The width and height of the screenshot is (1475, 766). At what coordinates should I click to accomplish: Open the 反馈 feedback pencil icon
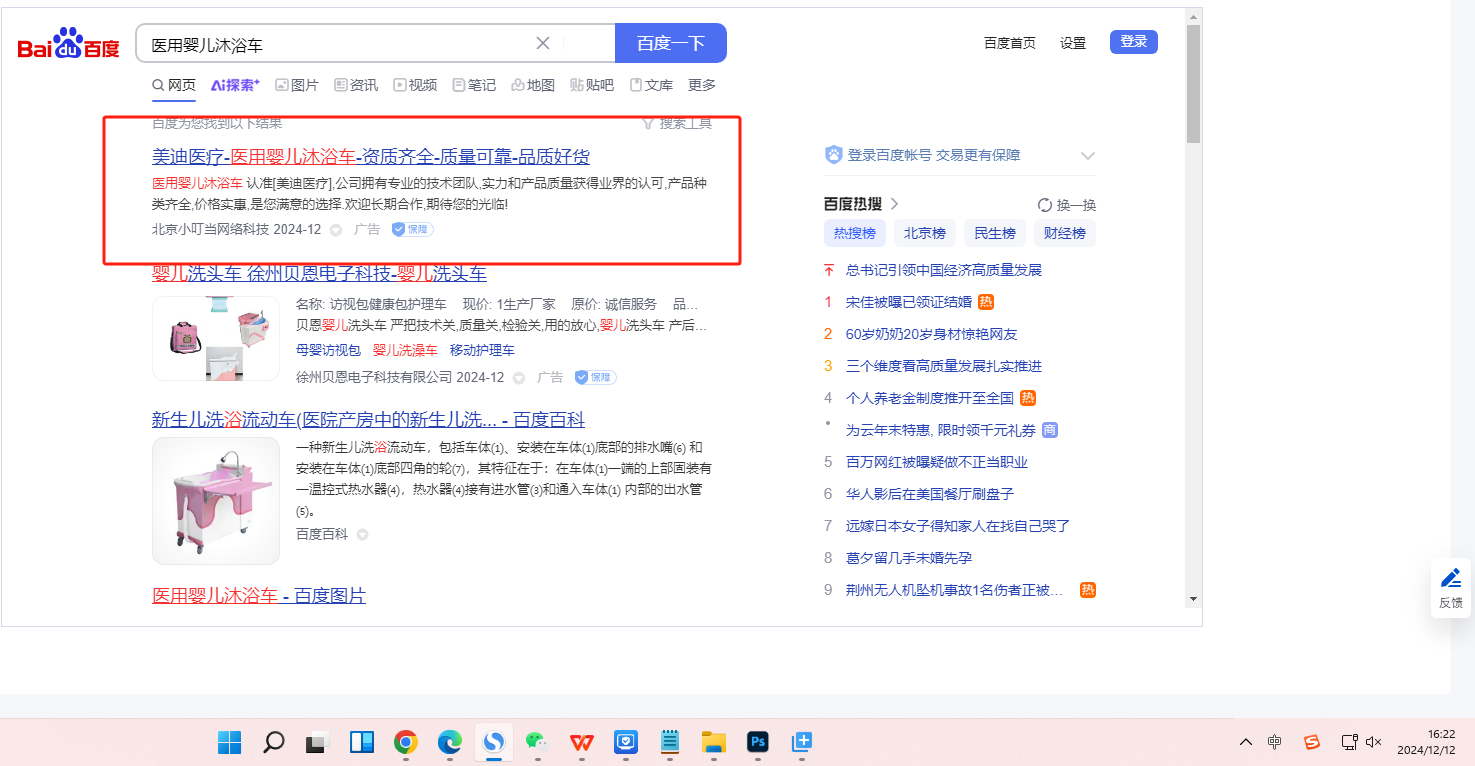pyautogui.click(x=1450, y=578)
